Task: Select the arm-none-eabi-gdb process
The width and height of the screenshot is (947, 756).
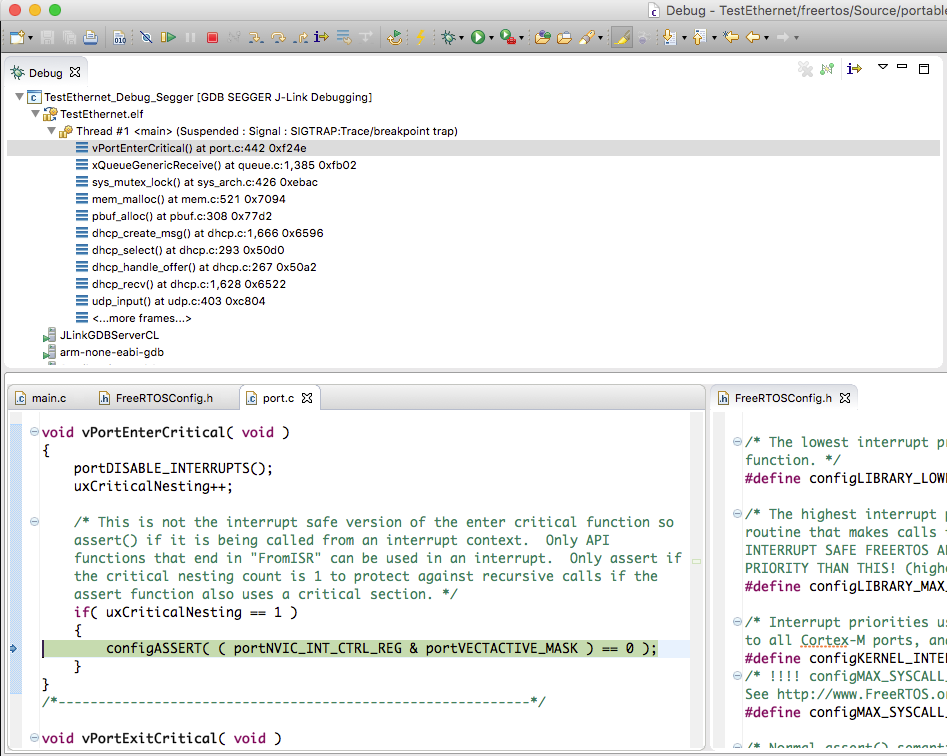Action: (x=112, y=351)
